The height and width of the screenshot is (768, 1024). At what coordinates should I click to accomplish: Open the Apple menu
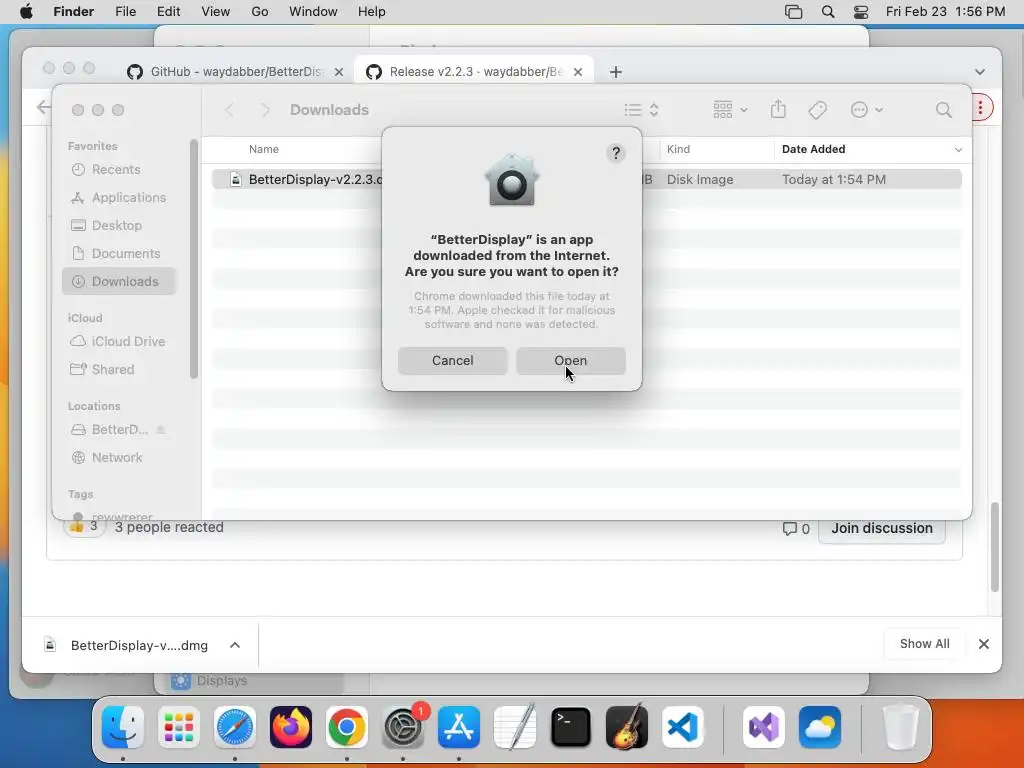(26, 12)
